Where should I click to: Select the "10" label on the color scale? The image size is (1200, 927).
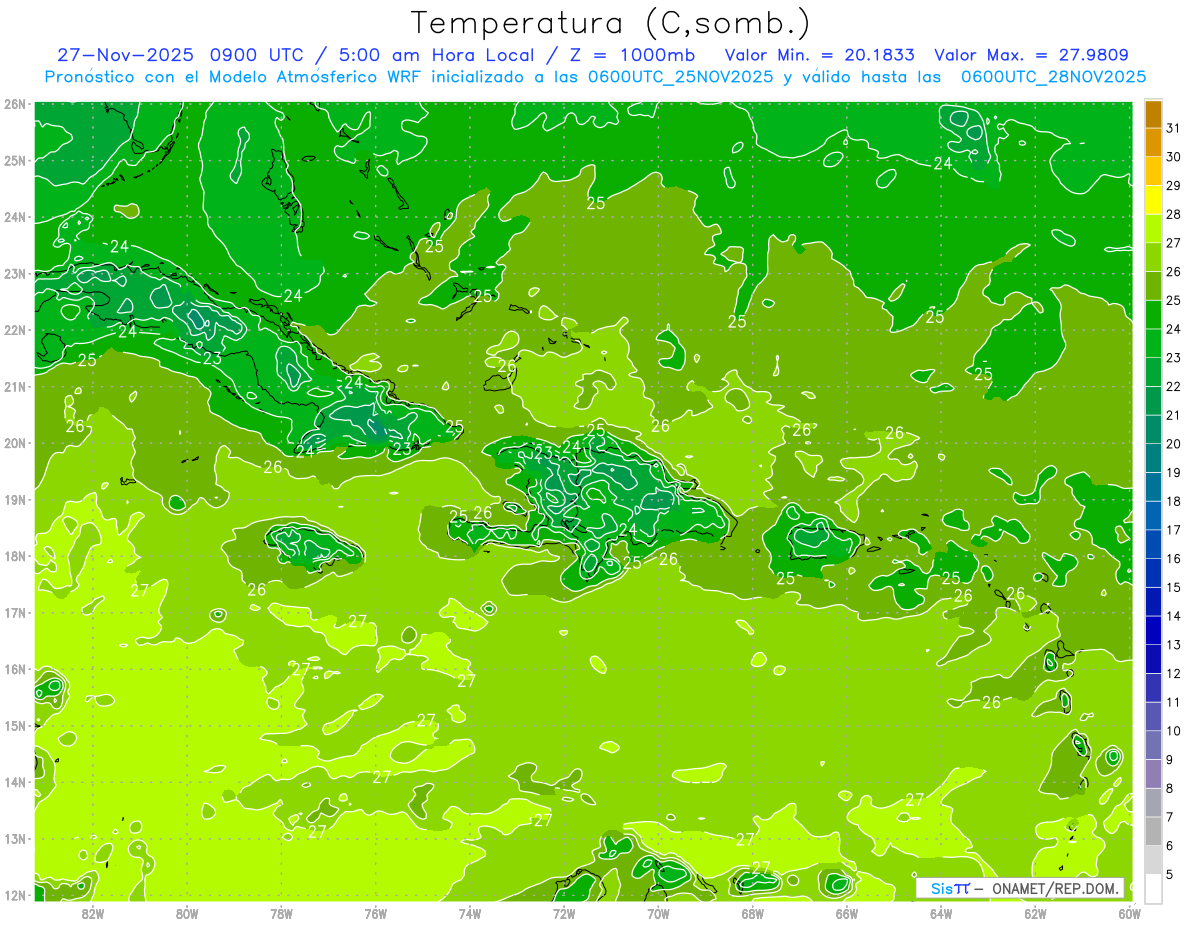pyautogui.click(x=1174, y=731)
